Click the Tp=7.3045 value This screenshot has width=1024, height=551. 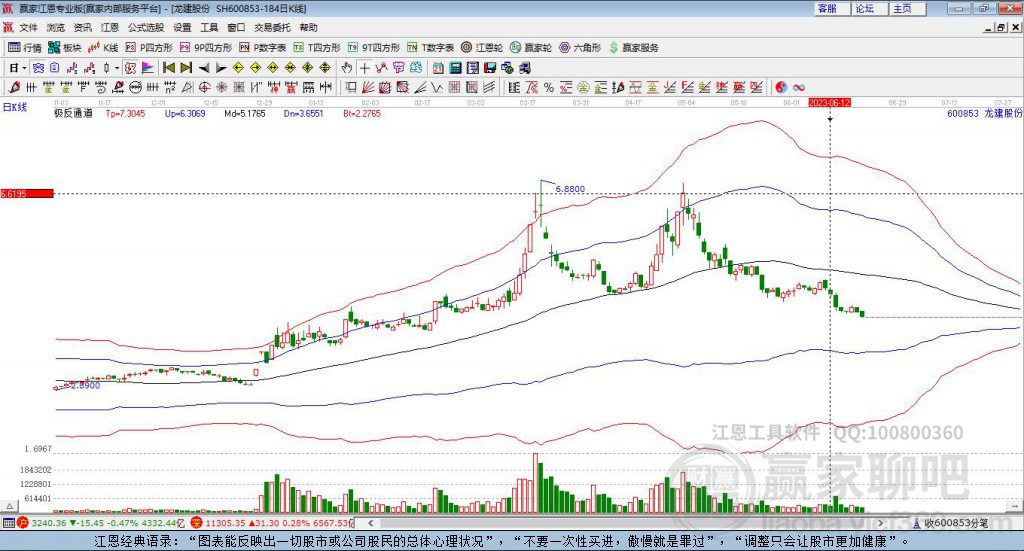click(125, 114)
